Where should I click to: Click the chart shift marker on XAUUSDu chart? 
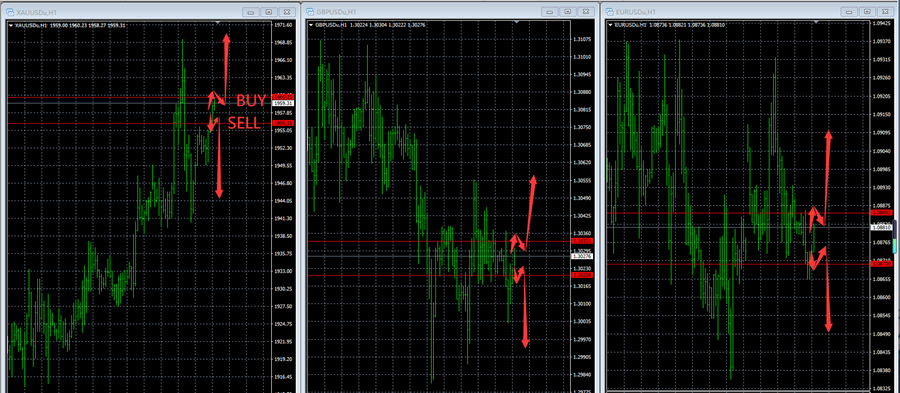217,23
